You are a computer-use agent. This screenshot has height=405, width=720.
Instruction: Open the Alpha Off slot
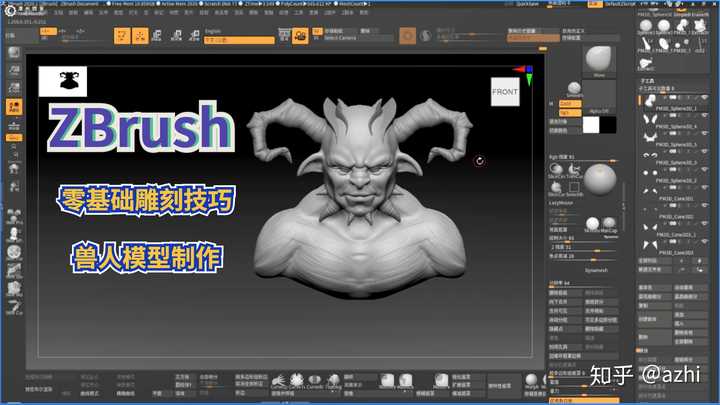click(599, 96)
